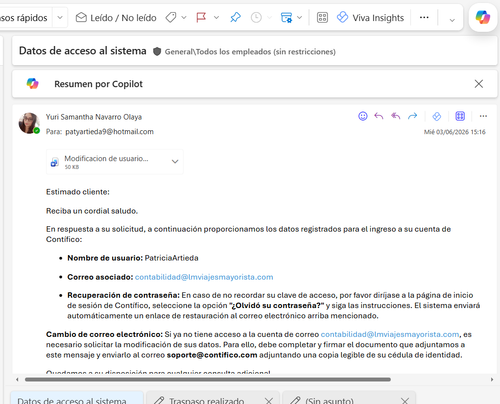Reply to the message
500x404 pixels.
click(379, 116)
